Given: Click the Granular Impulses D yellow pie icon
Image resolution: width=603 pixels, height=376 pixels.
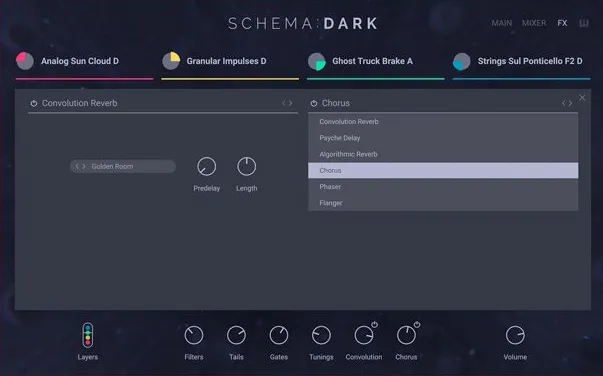Looking at the screenshot, I should 171,61.
